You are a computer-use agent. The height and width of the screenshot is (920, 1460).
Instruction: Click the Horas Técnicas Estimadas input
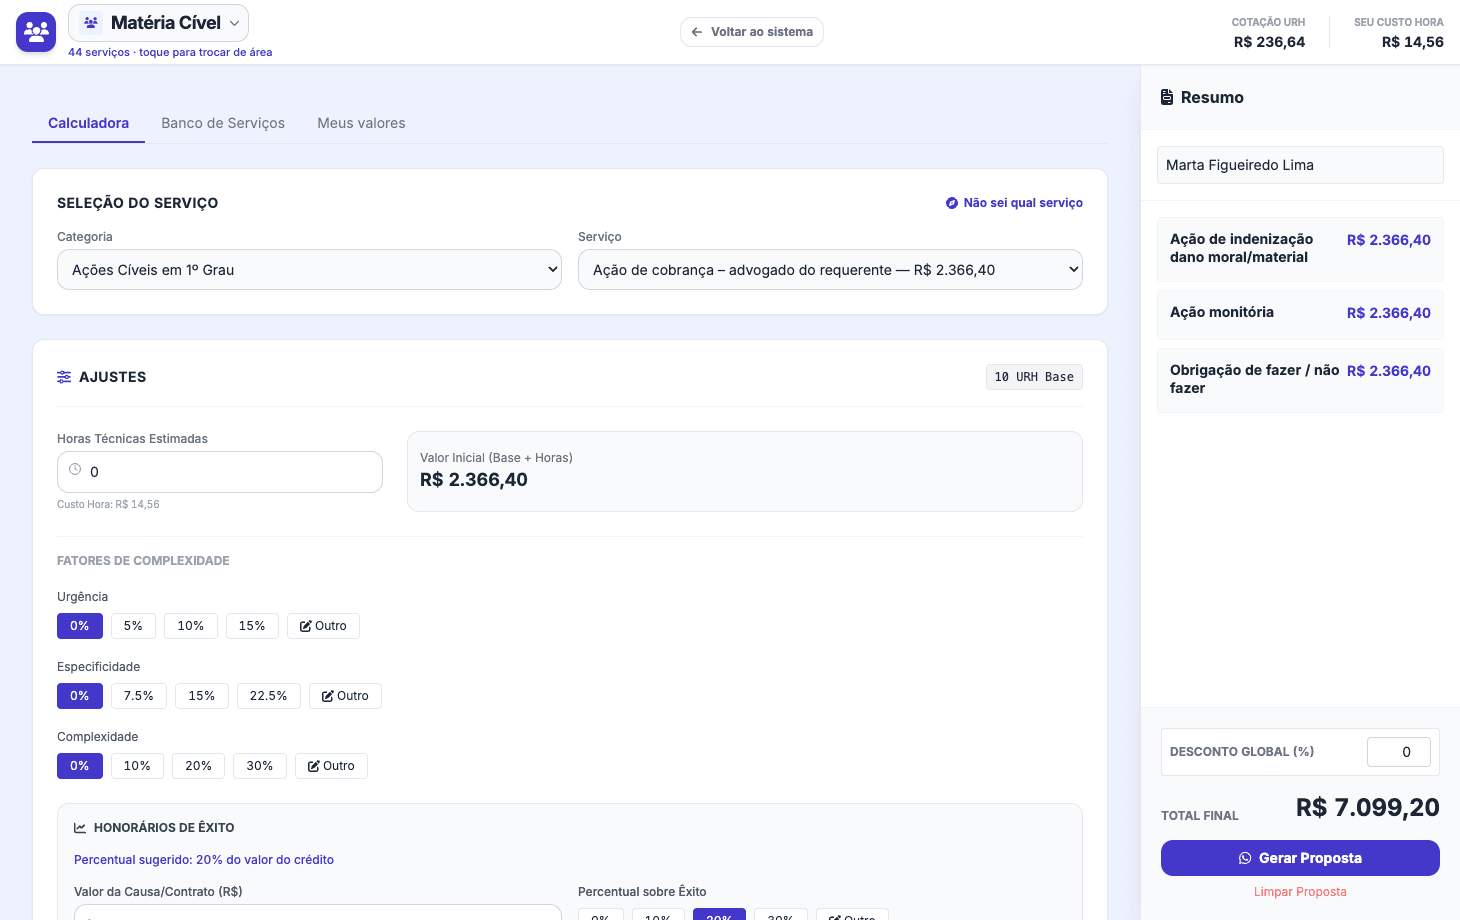(220, 472)
